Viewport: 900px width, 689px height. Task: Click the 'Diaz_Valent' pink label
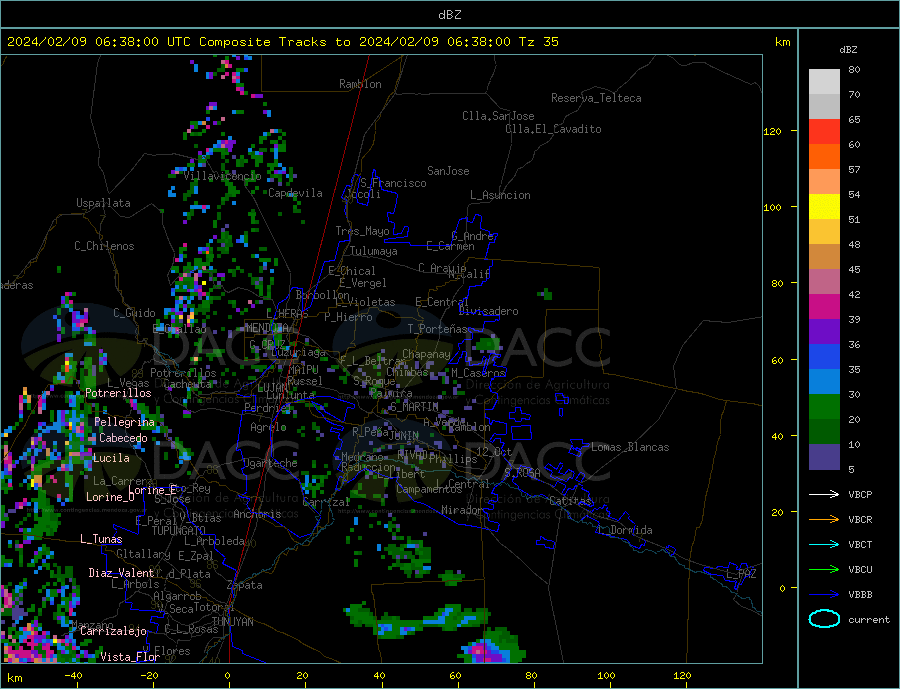pyautogui.click(x=121, y=573)
